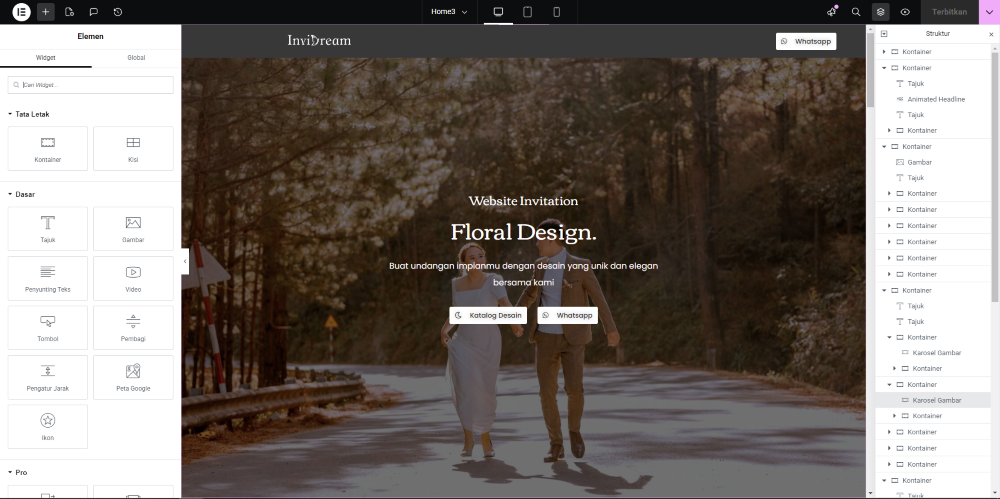The height and width of the screenshot is (499, 1000).
Task: Select the Global tab
Action: (136, 57)
